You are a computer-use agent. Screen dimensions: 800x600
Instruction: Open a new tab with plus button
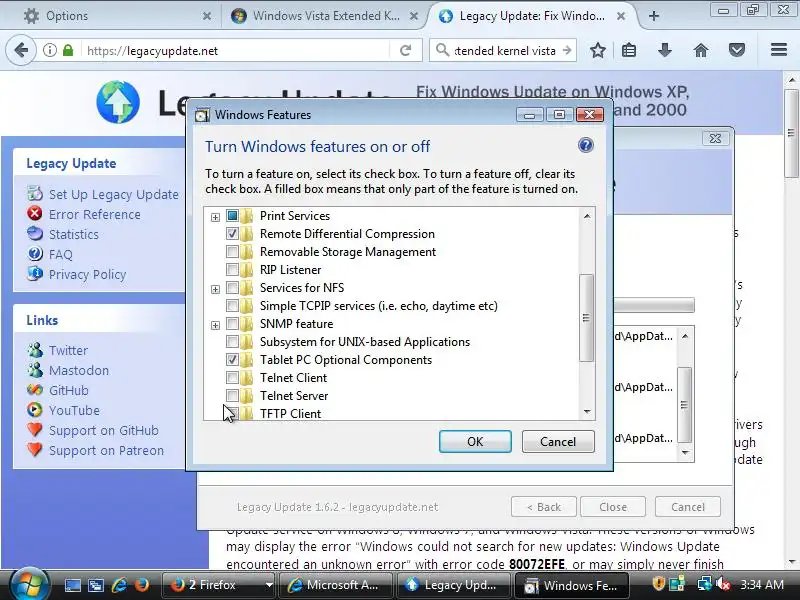654,16
